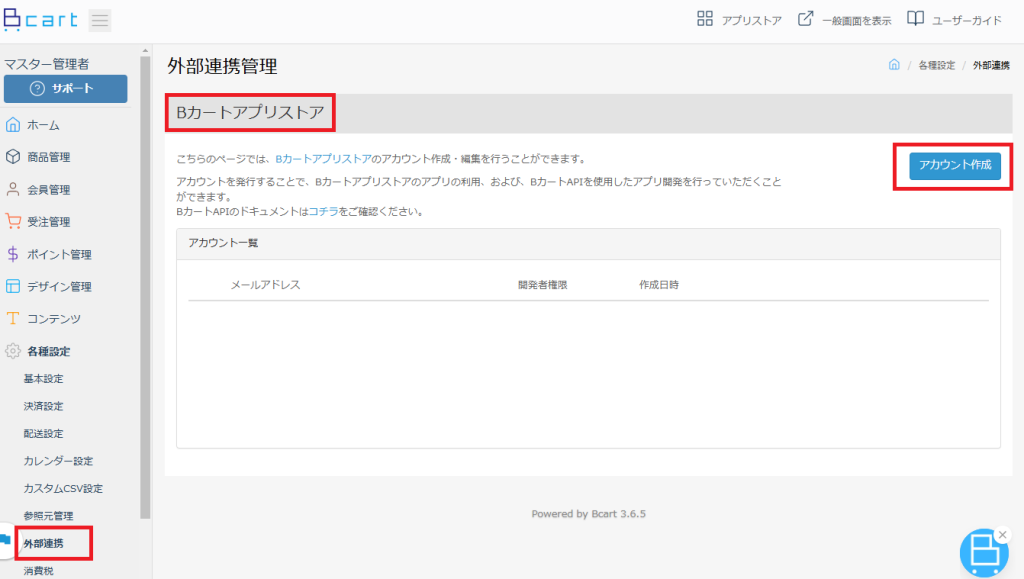Click the 商品管理 box icon
The image size is (1024, 579).
(x=12, y=157)
